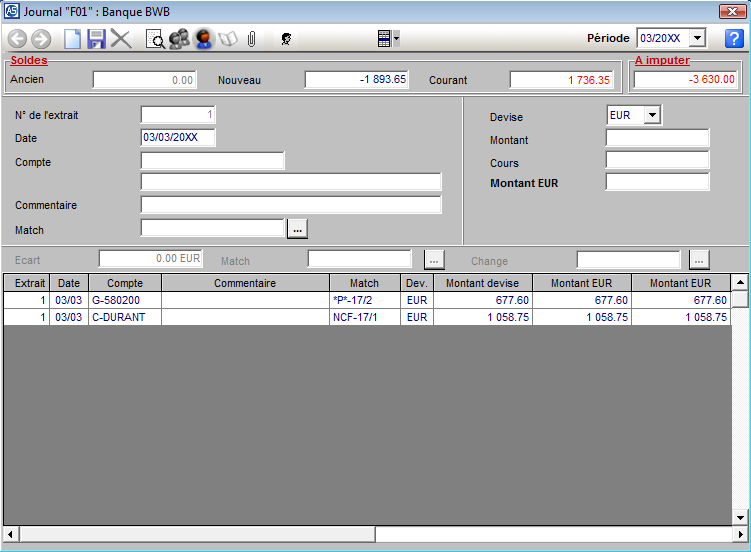Click the Montant input field
The height and width of the screenshot is (552, 751).
point(657,138)
